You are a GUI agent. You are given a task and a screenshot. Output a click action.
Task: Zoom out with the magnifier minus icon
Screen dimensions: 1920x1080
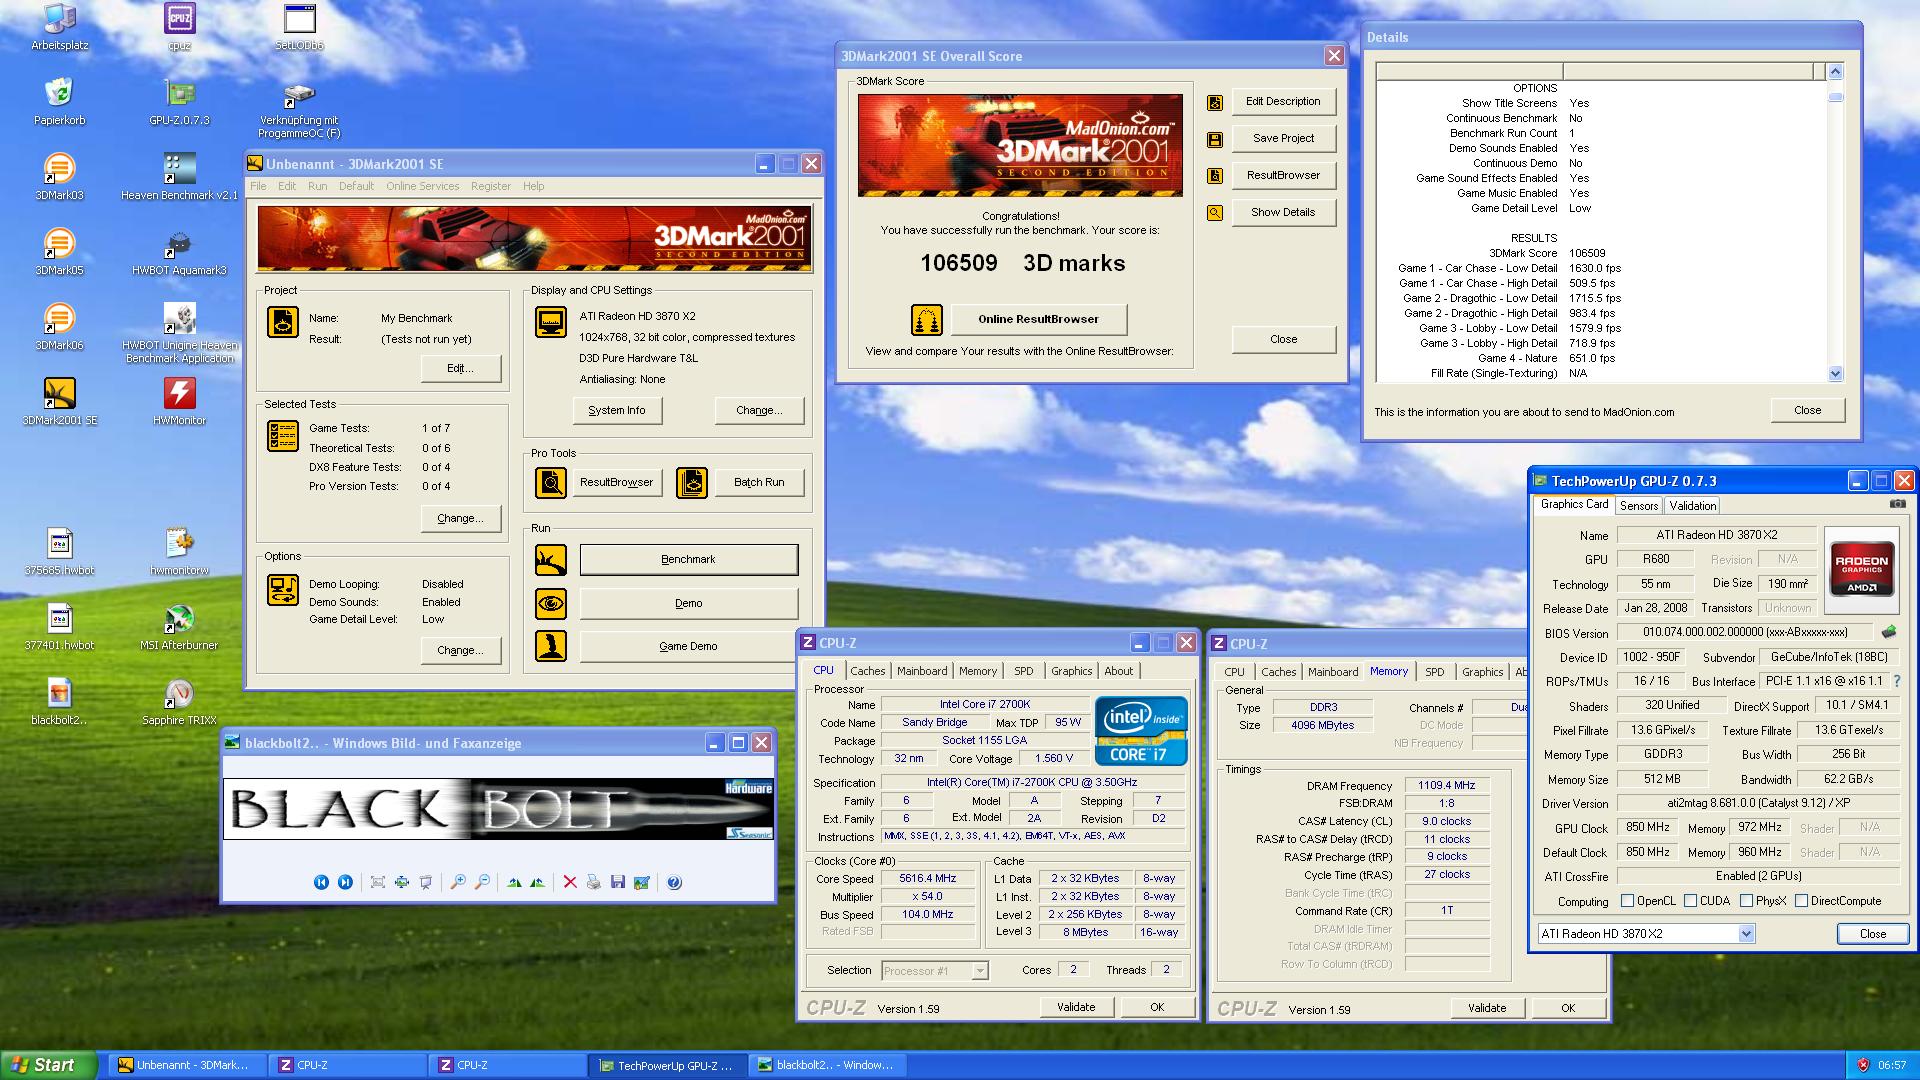481,882
